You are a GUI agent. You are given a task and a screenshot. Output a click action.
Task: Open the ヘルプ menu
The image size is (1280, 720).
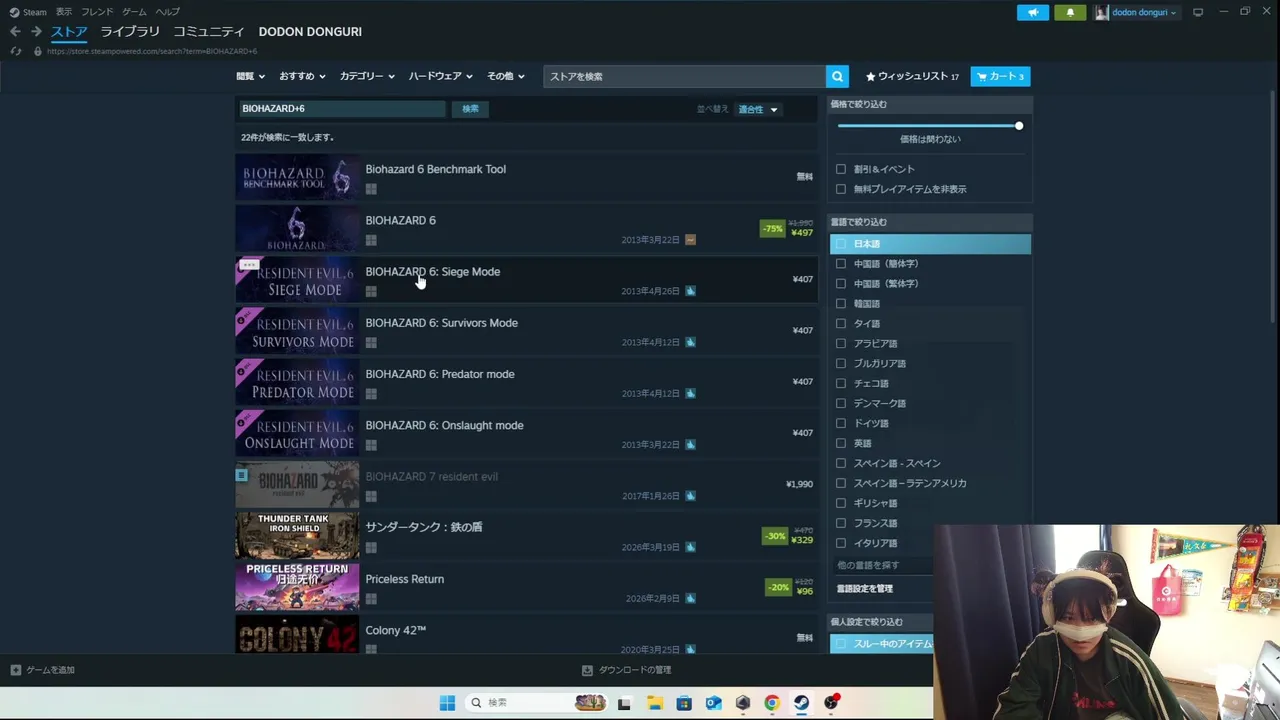coord(168,12)
